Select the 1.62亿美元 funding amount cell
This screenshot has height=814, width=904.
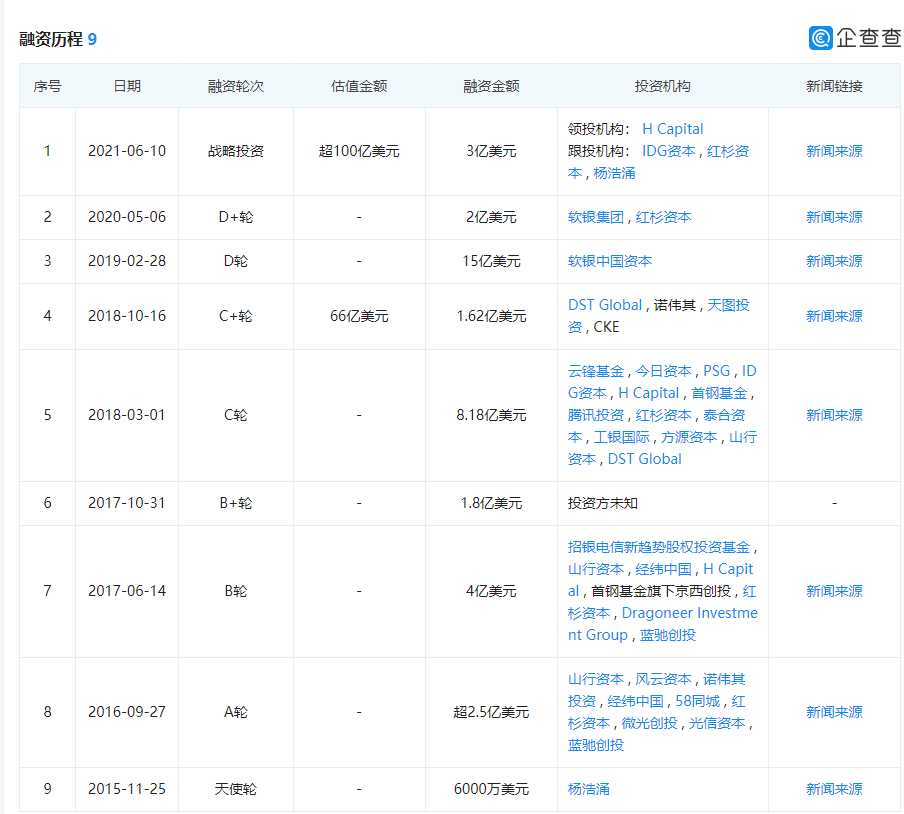pyautogui.click(x=491, y=316)
